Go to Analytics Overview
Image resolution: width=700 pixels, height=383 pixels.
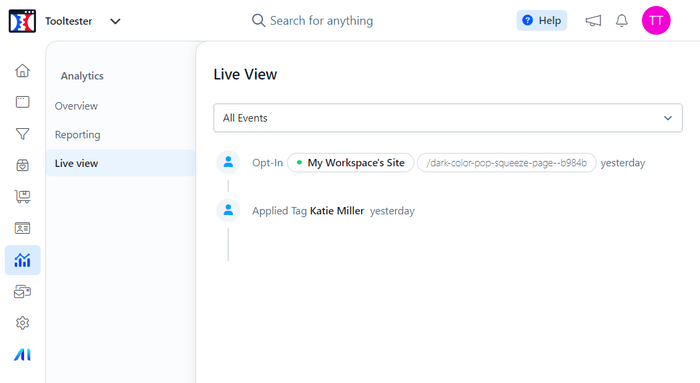click(76, 106)
